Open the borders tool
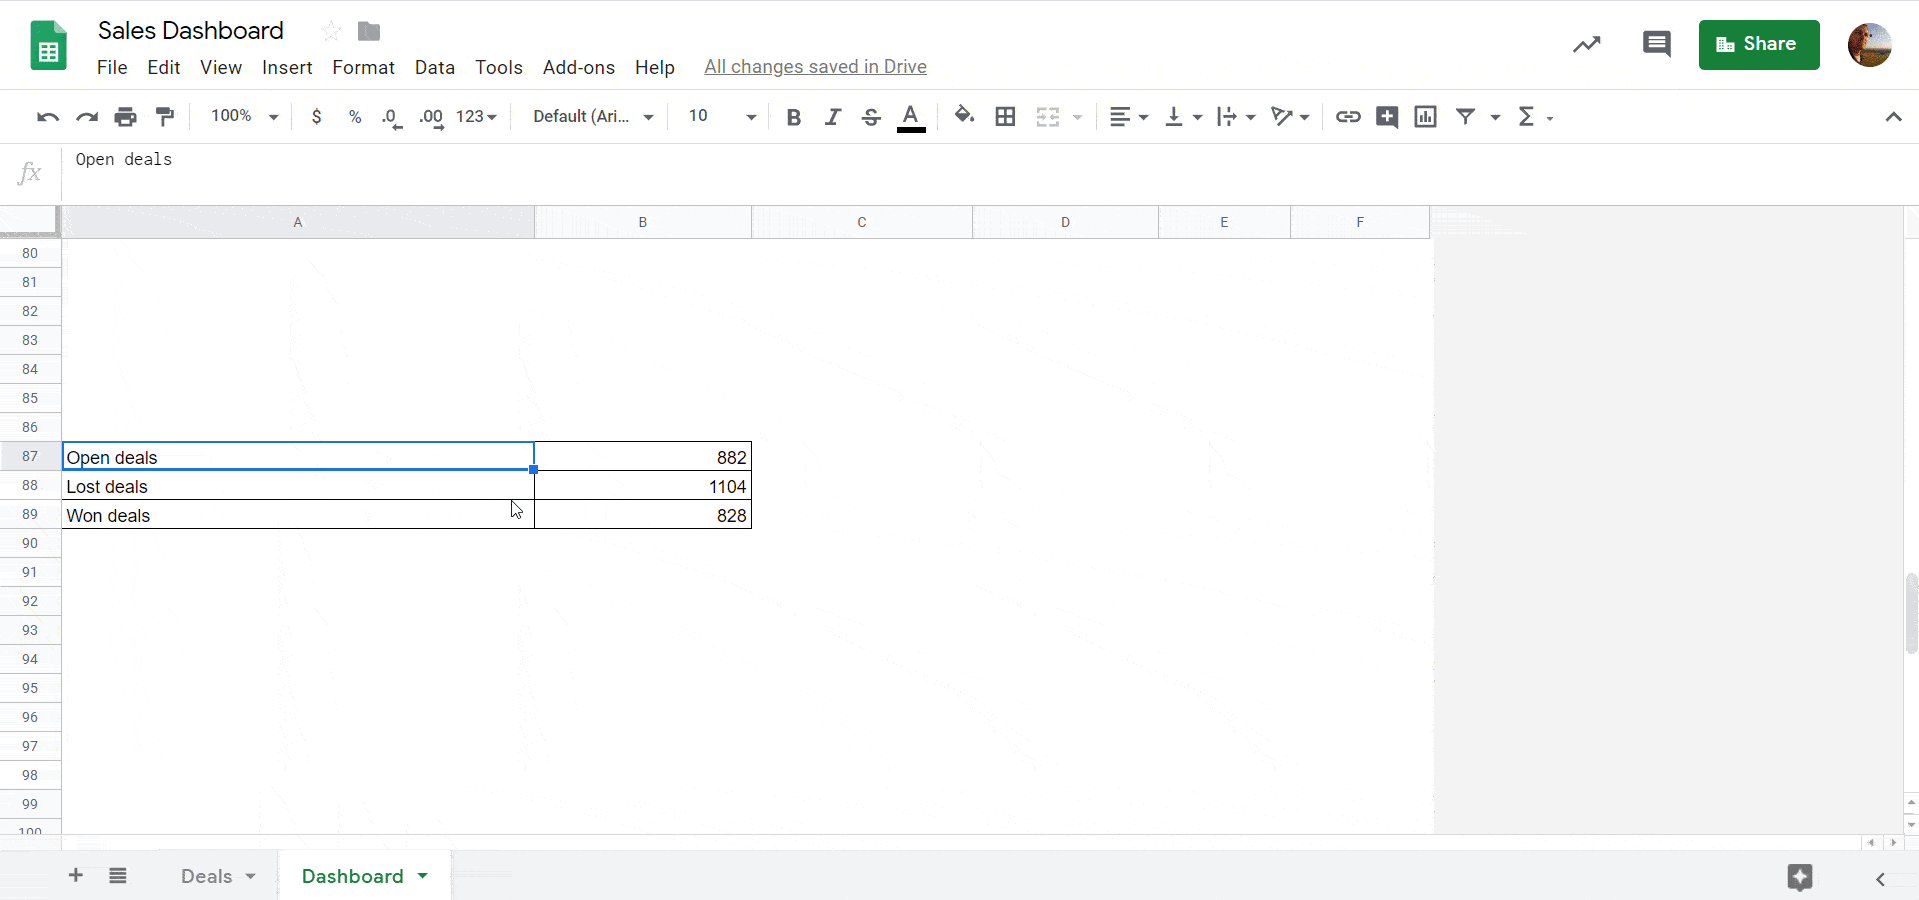 tap(1006, 117)
